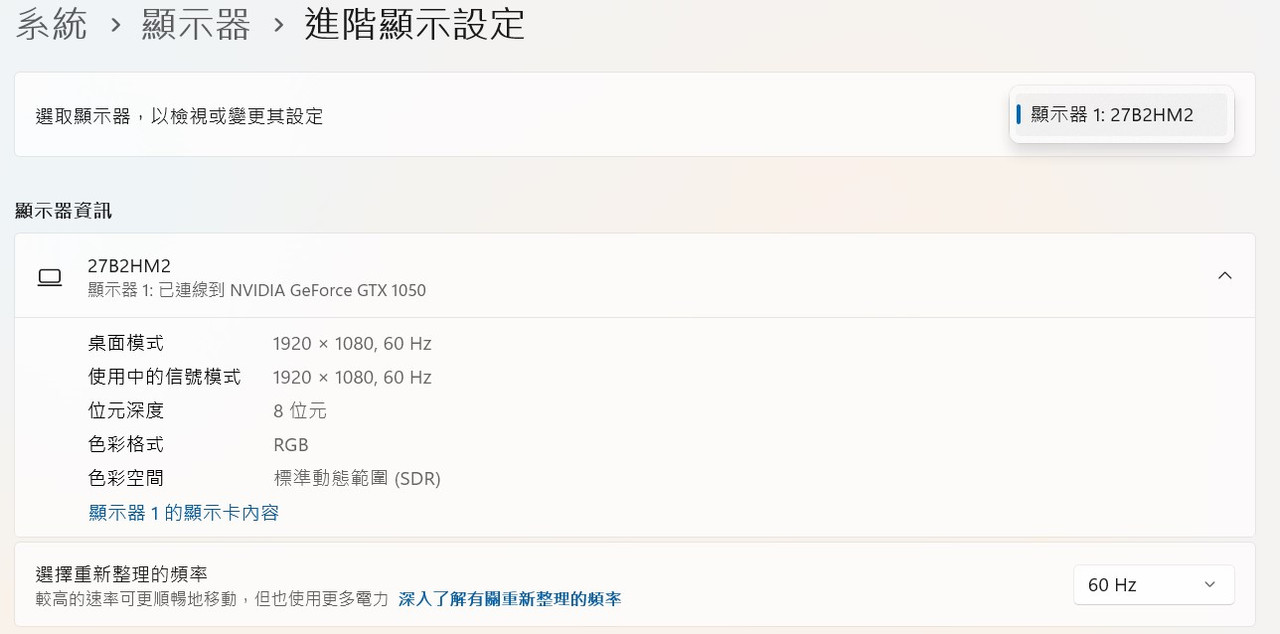Click the 色彩空間 標準動態範圍 (SDR) value

pyautogui.click(x=357, y=479)
